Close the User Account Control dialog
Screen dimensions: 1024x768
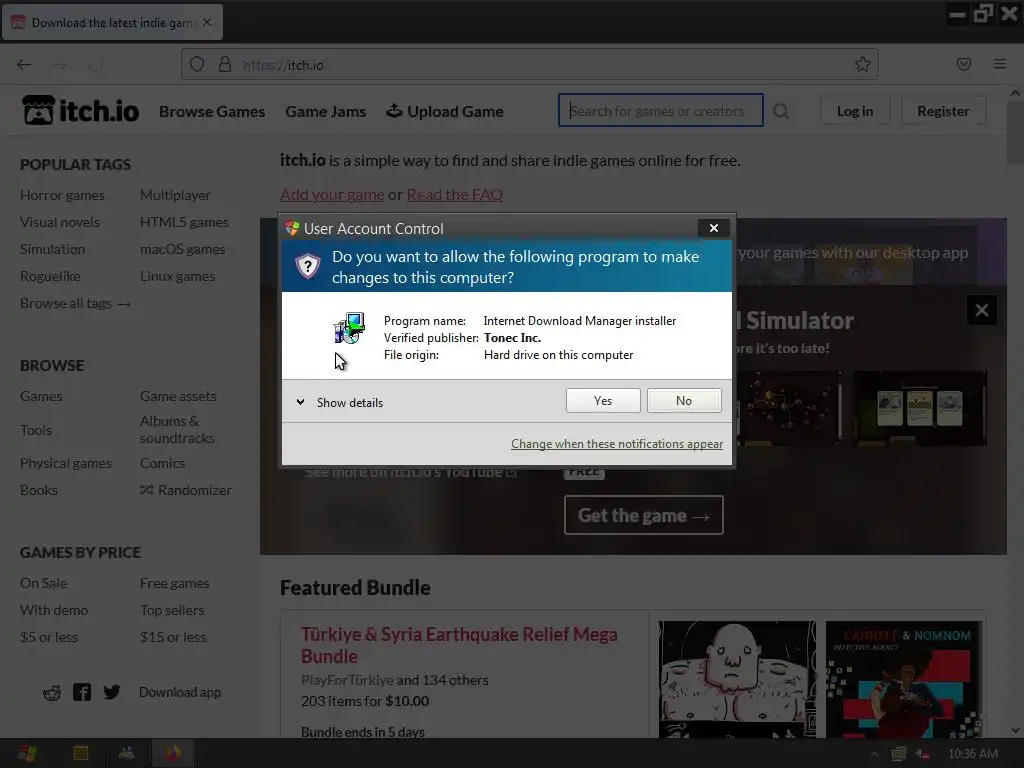point(714,227)
